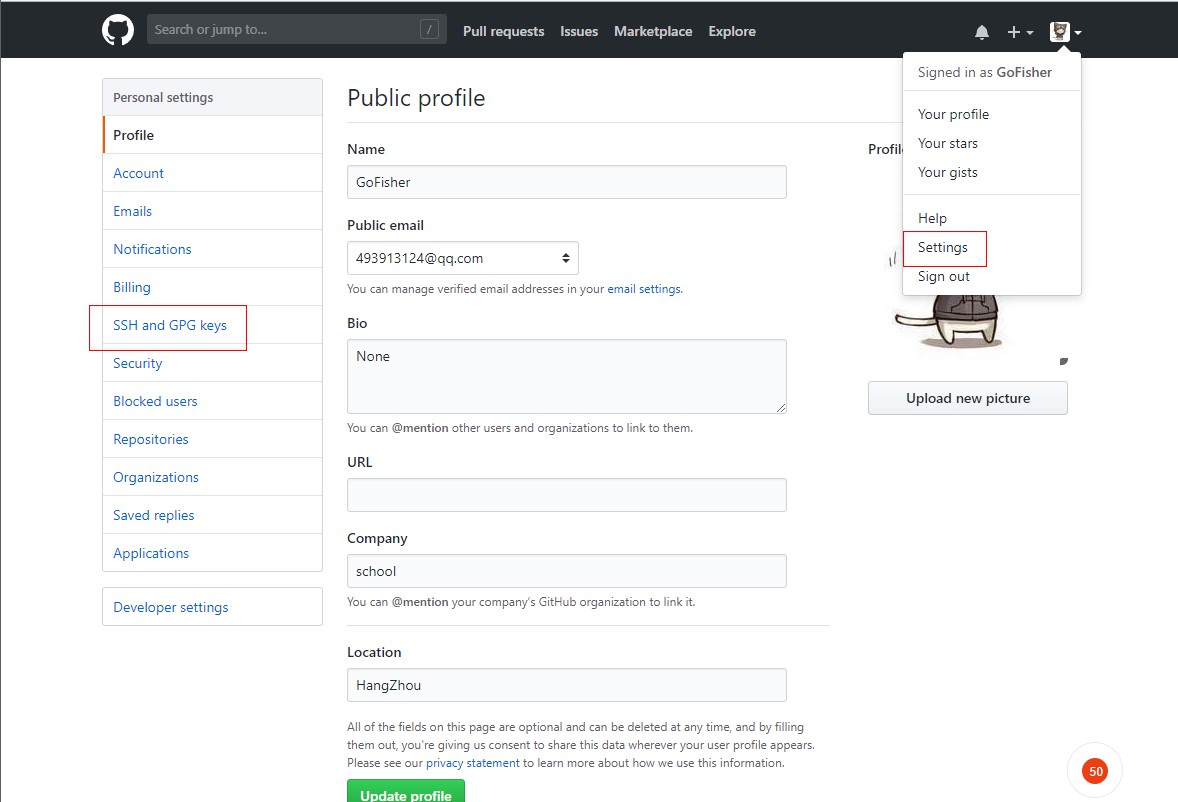Expand the Public email dropdown
The image size is (1178, 802).
[463, 258]
